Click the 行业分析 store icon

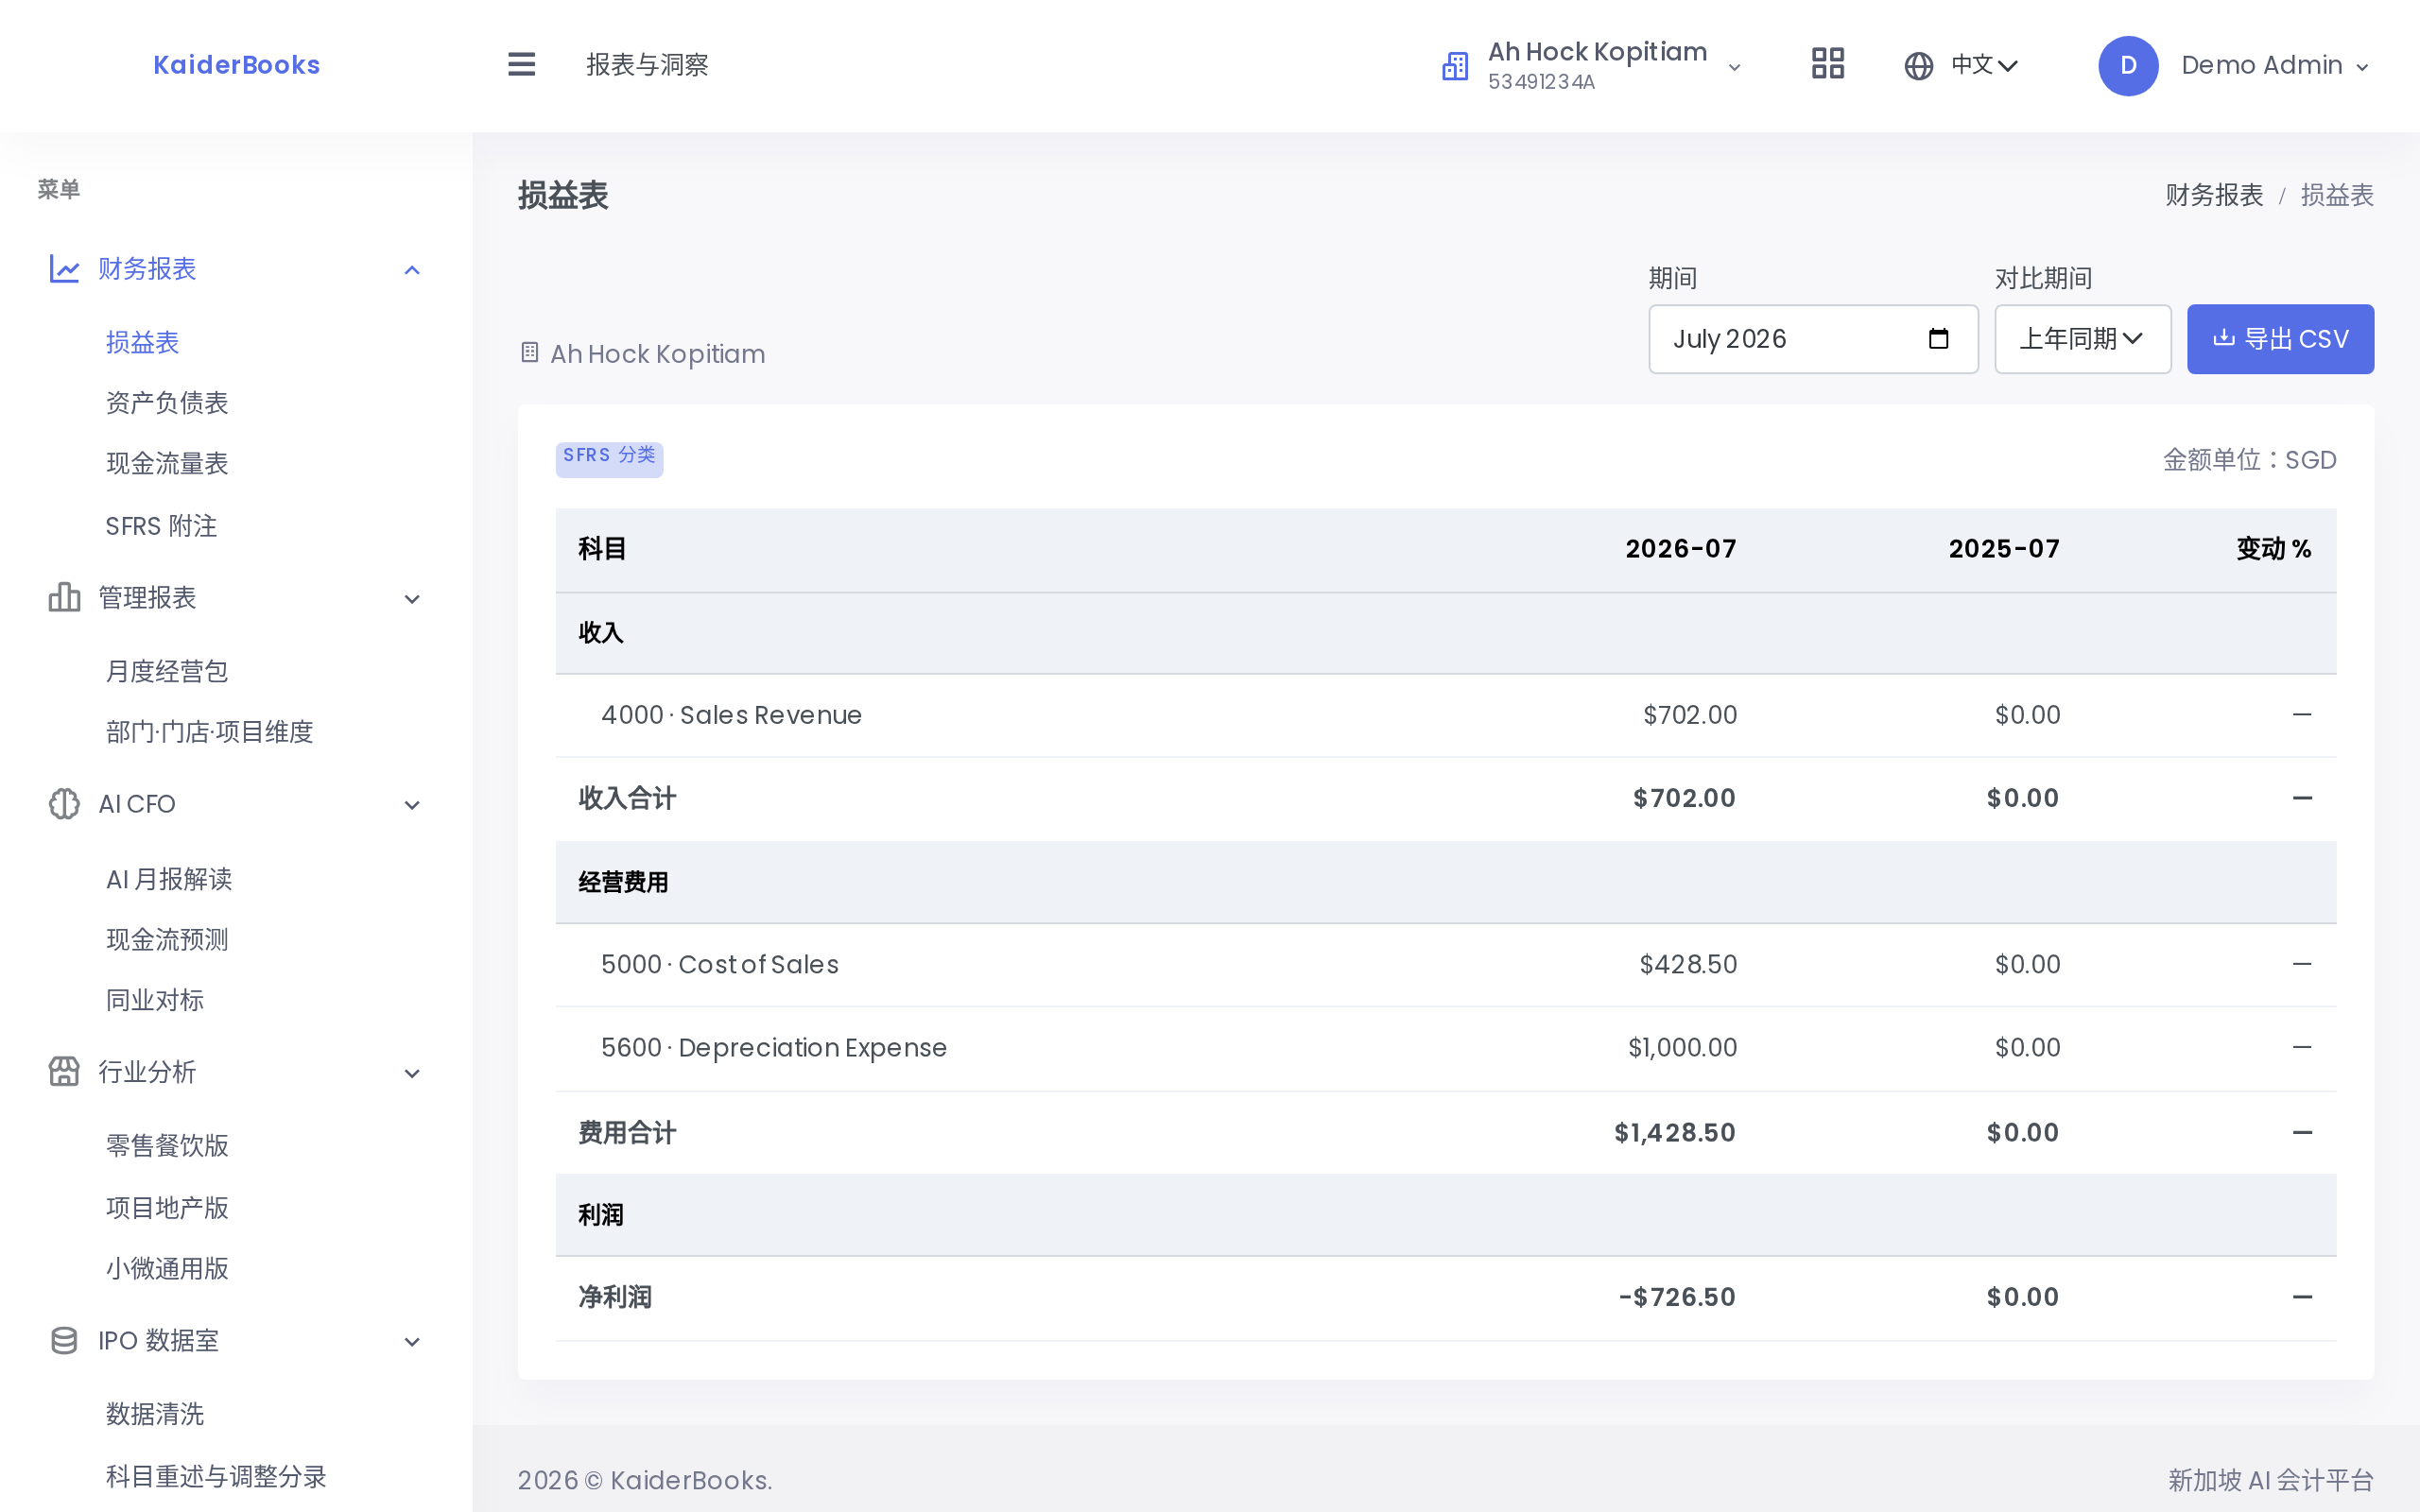pyautogui.click(x=64, y=1072)
